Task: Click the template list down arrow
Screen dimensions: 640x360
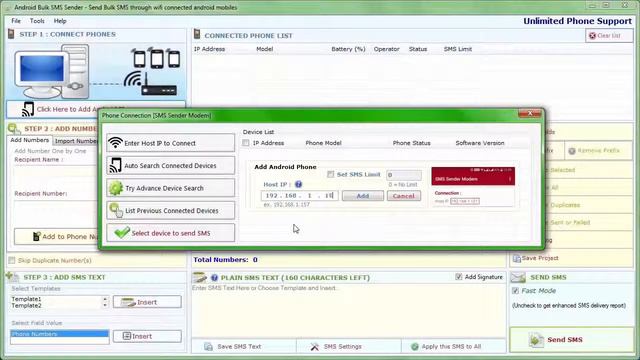Action: (x=105, y=305)
